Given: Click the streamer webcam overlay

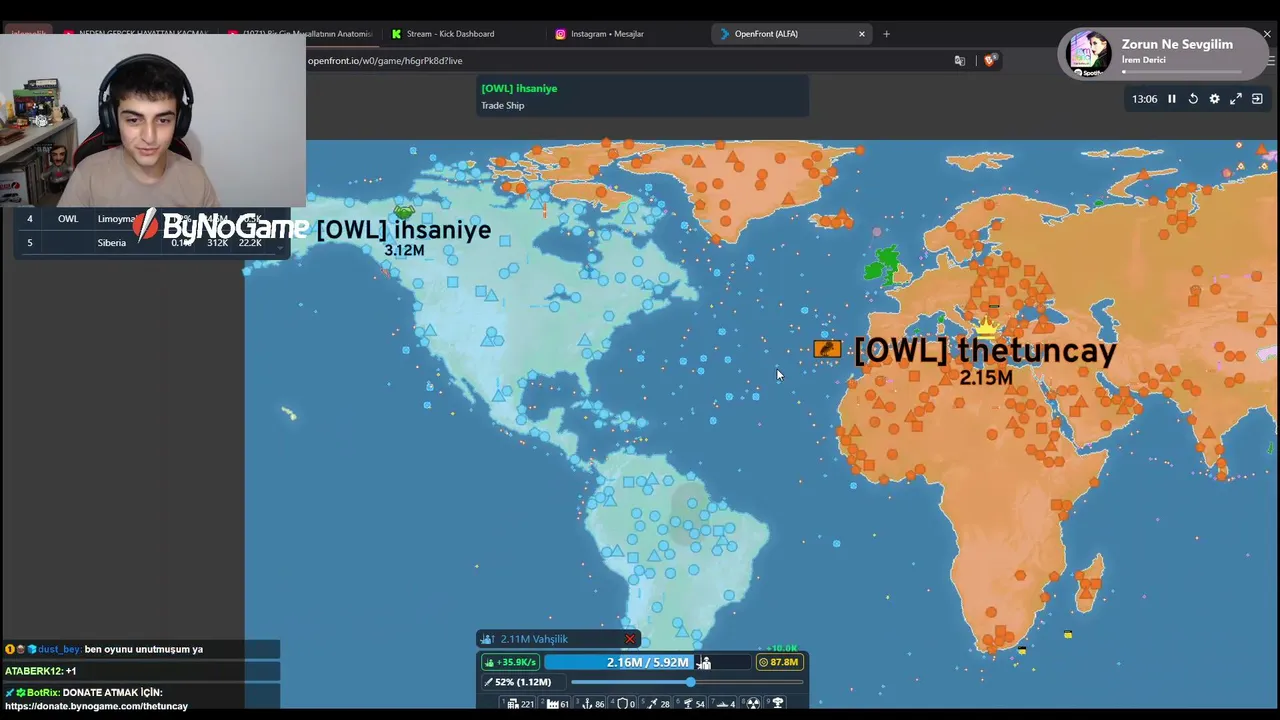Looking at the screenshot, I should pos(153,120).
